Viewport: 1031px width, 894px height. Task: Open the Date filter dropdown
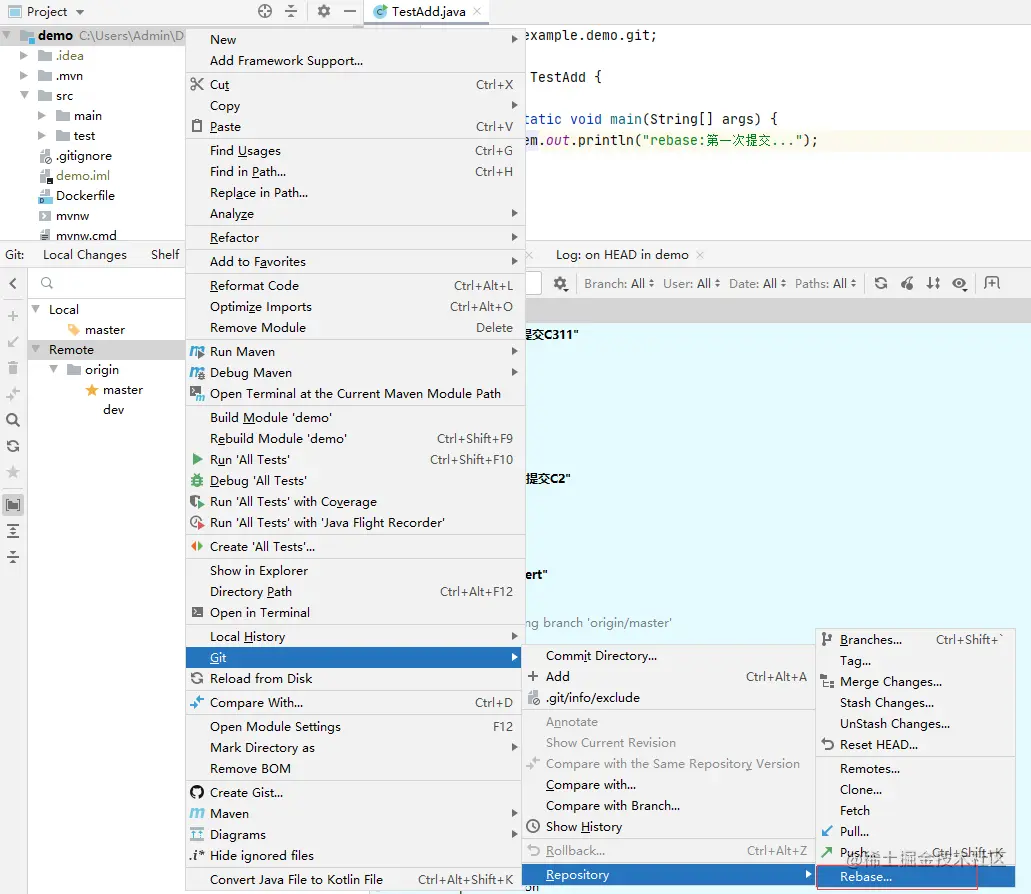click(x=757, y=283)
